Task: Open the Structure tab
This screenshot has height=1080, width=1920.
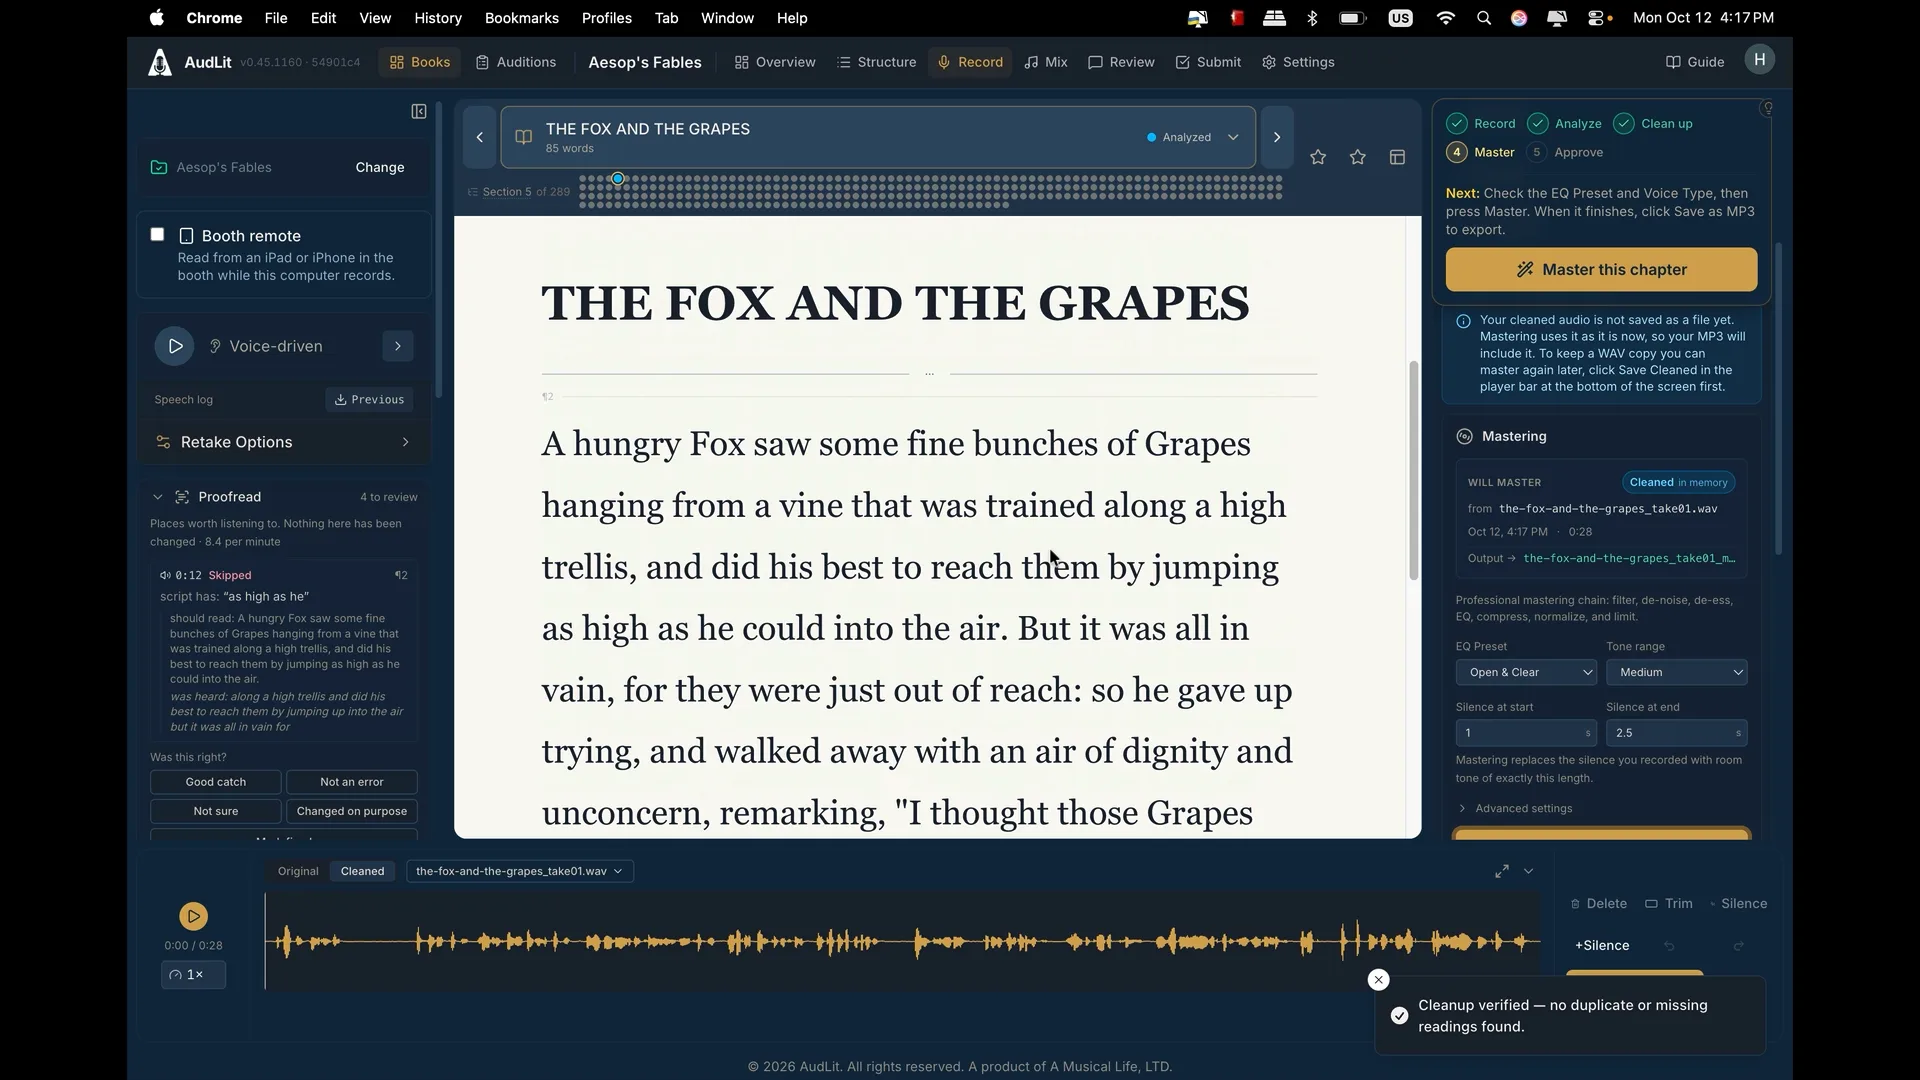Action: [x=876, y=62]
